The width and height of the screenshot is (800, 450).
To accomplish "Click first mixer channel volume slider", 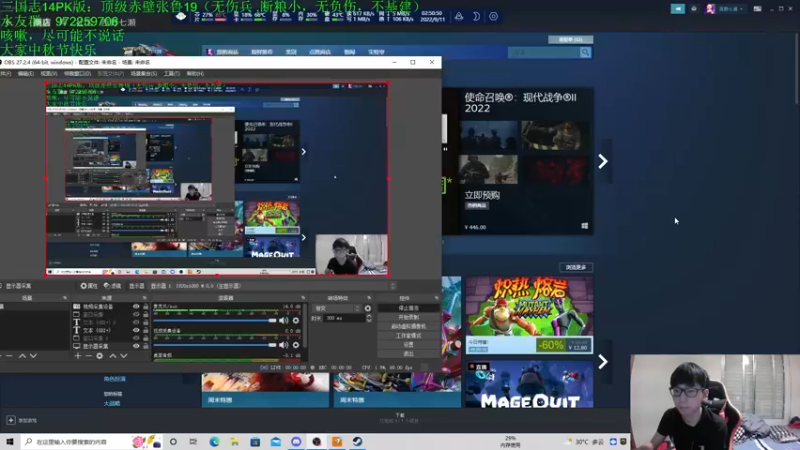I will point(214,320).
